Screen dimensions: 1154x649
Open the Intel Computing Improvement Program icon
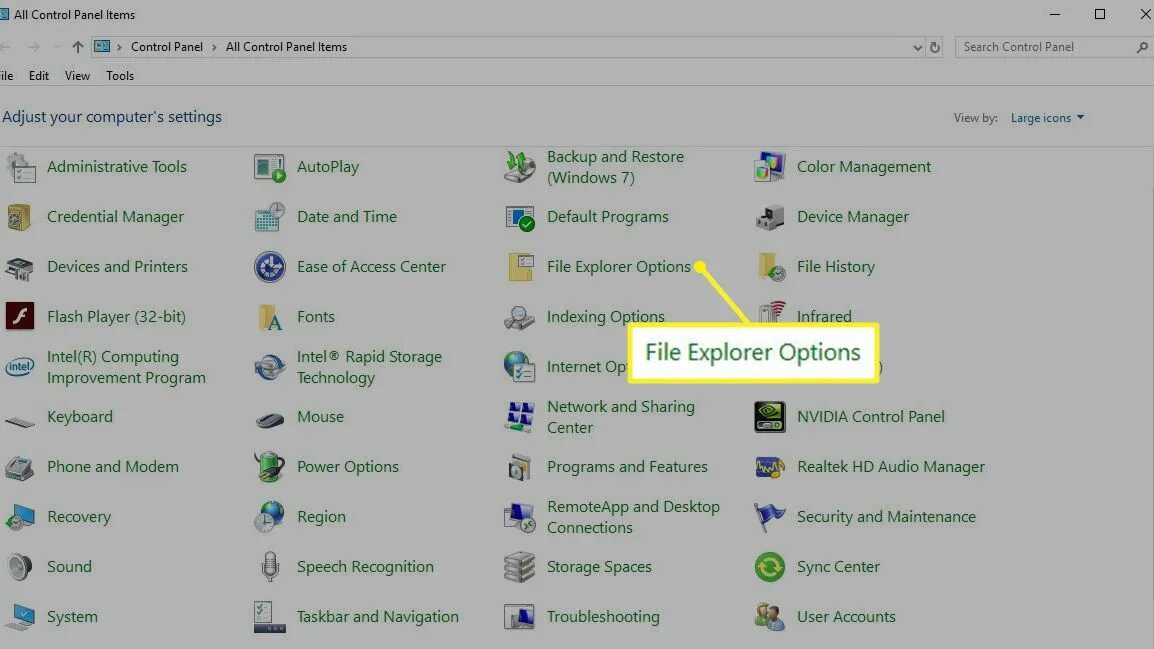tap(20, 366)
